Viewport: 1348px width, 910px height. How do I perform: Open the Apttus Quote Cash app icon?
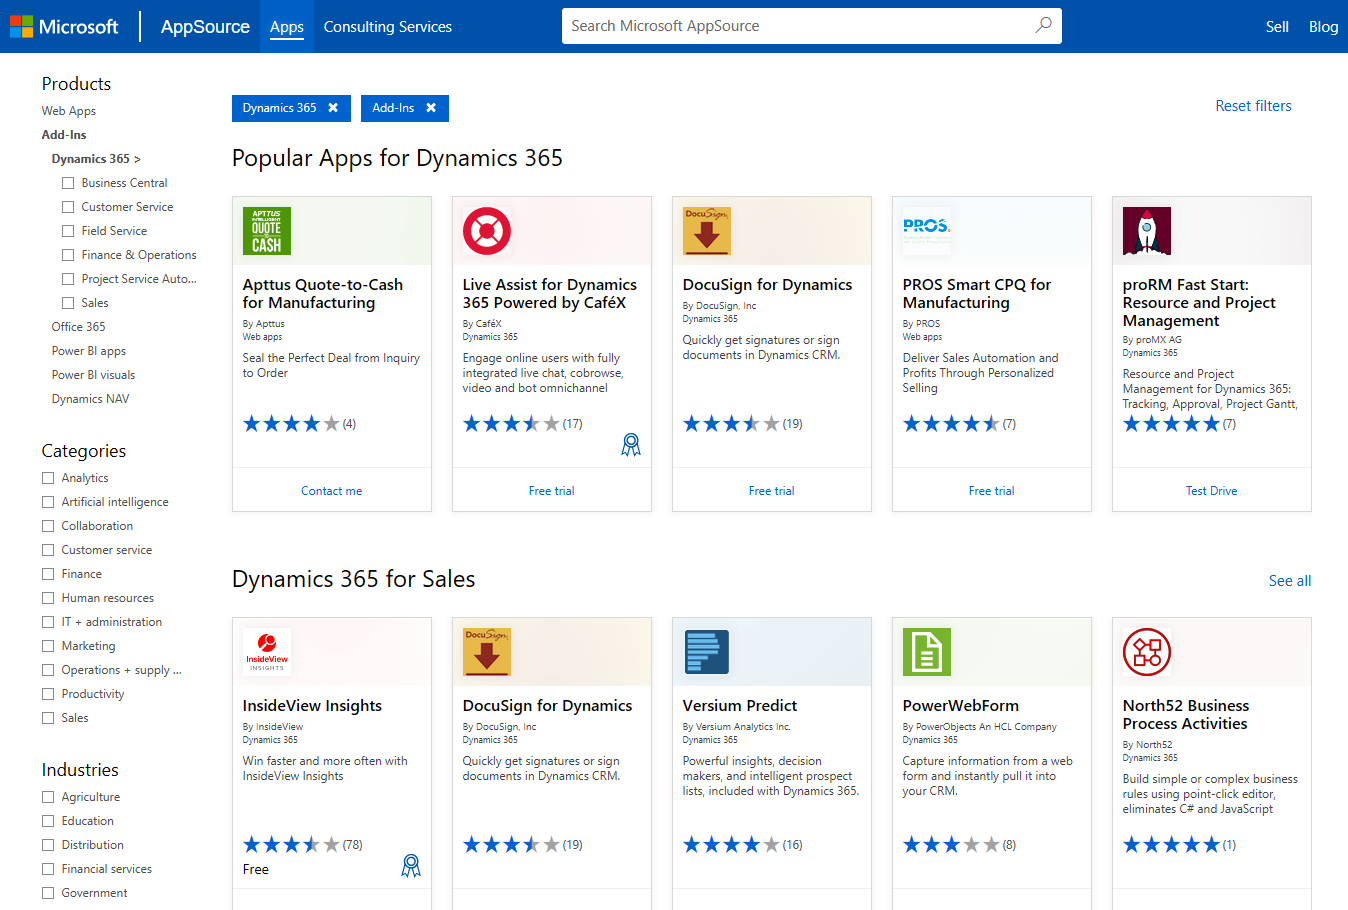coord(267,231)
